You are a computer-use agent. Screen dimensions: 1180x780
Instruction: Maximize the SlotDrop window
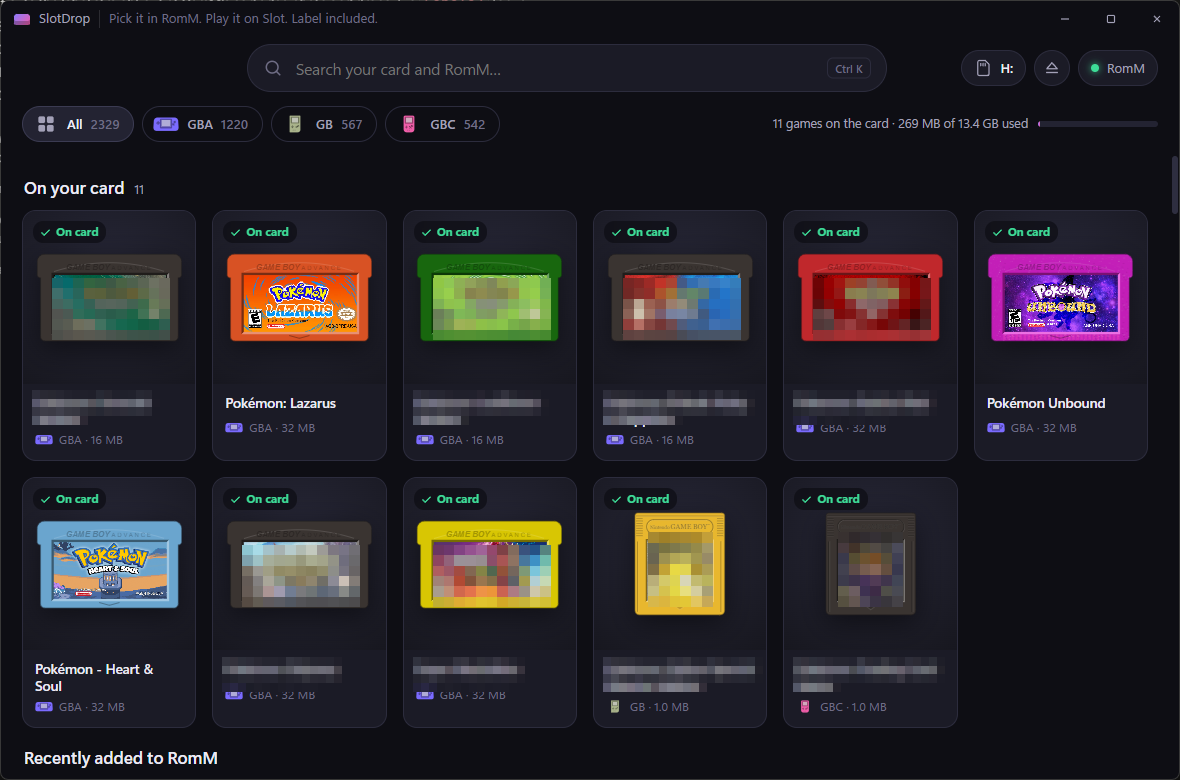(x=1111, y=19)
